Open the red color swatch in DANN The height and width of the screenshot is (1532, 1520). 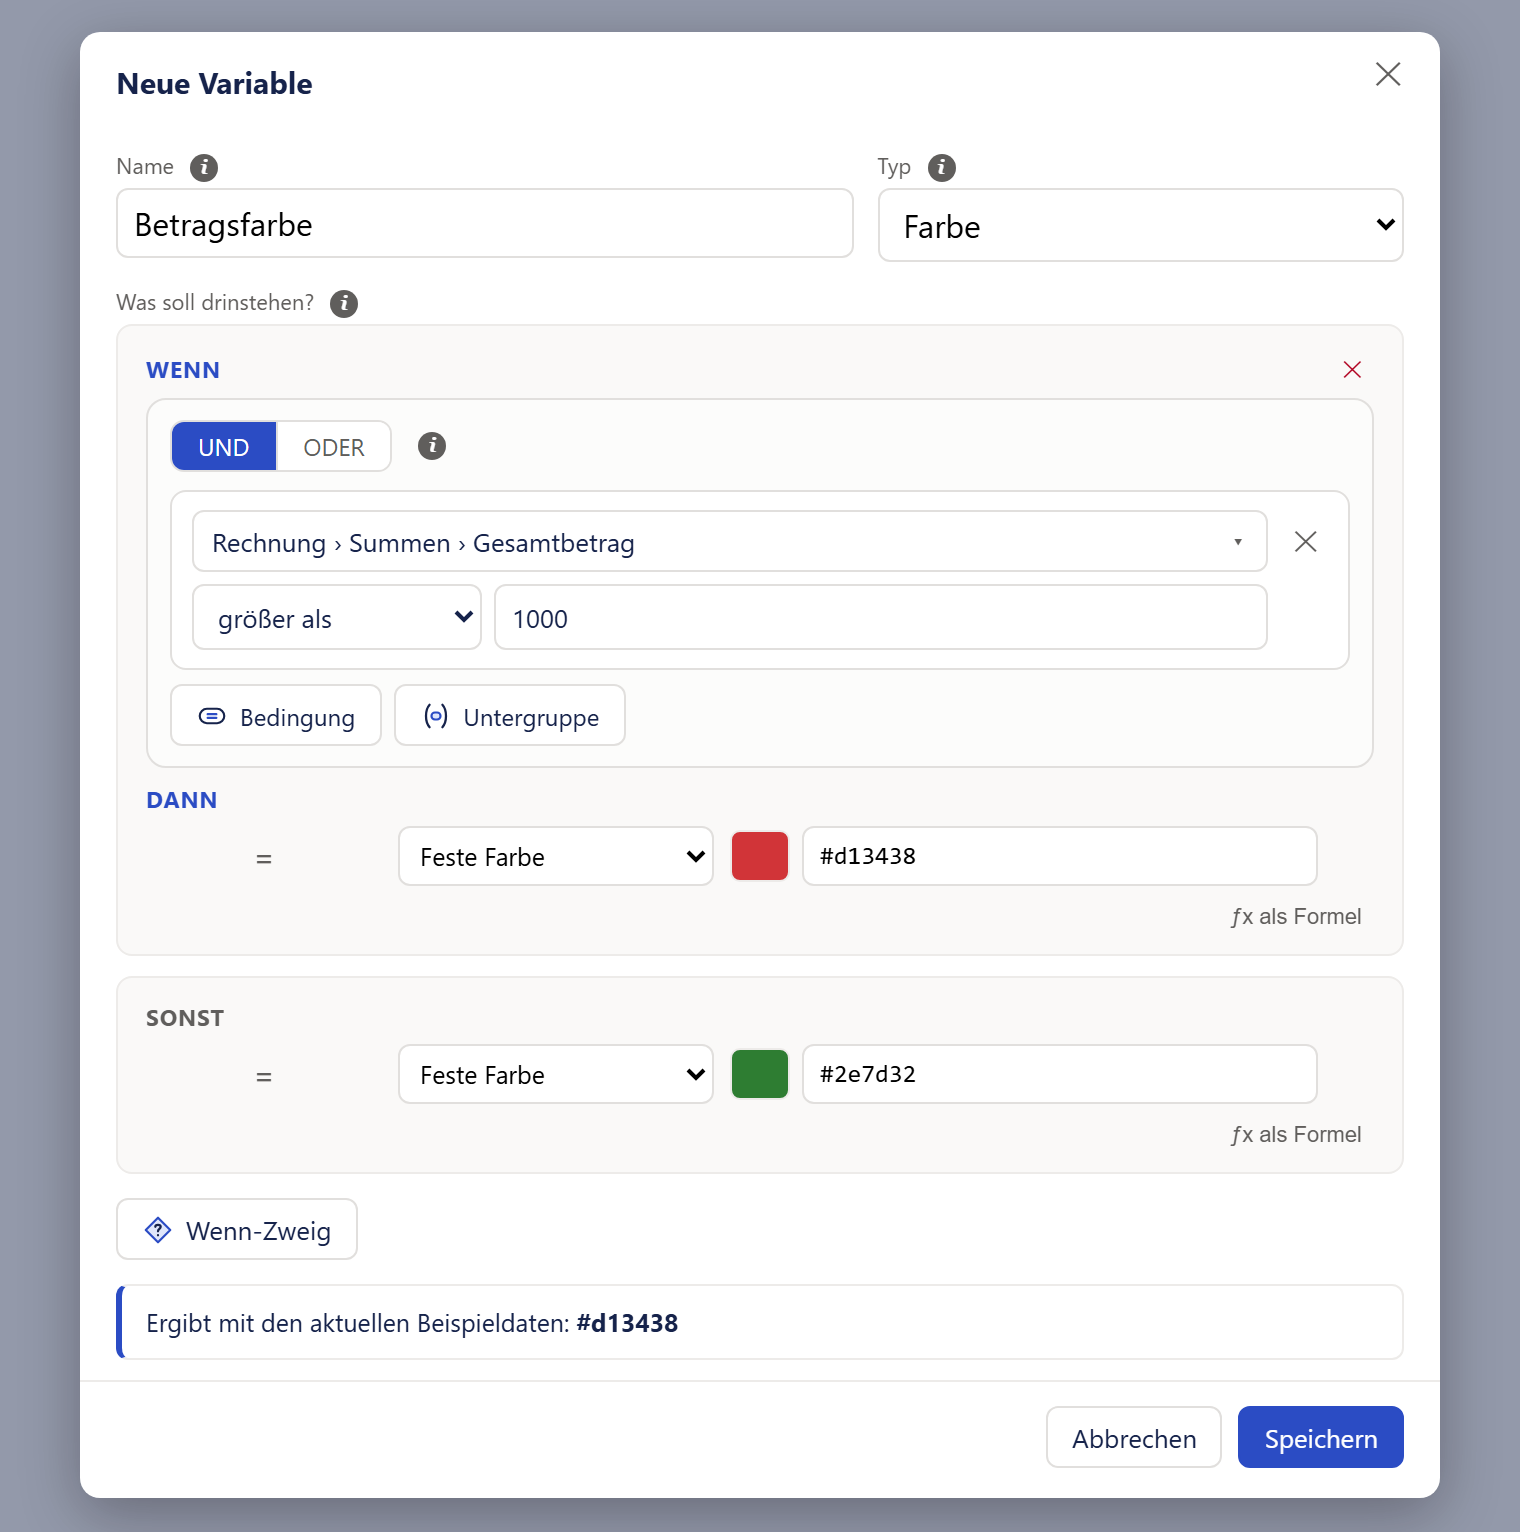(760, 856)
